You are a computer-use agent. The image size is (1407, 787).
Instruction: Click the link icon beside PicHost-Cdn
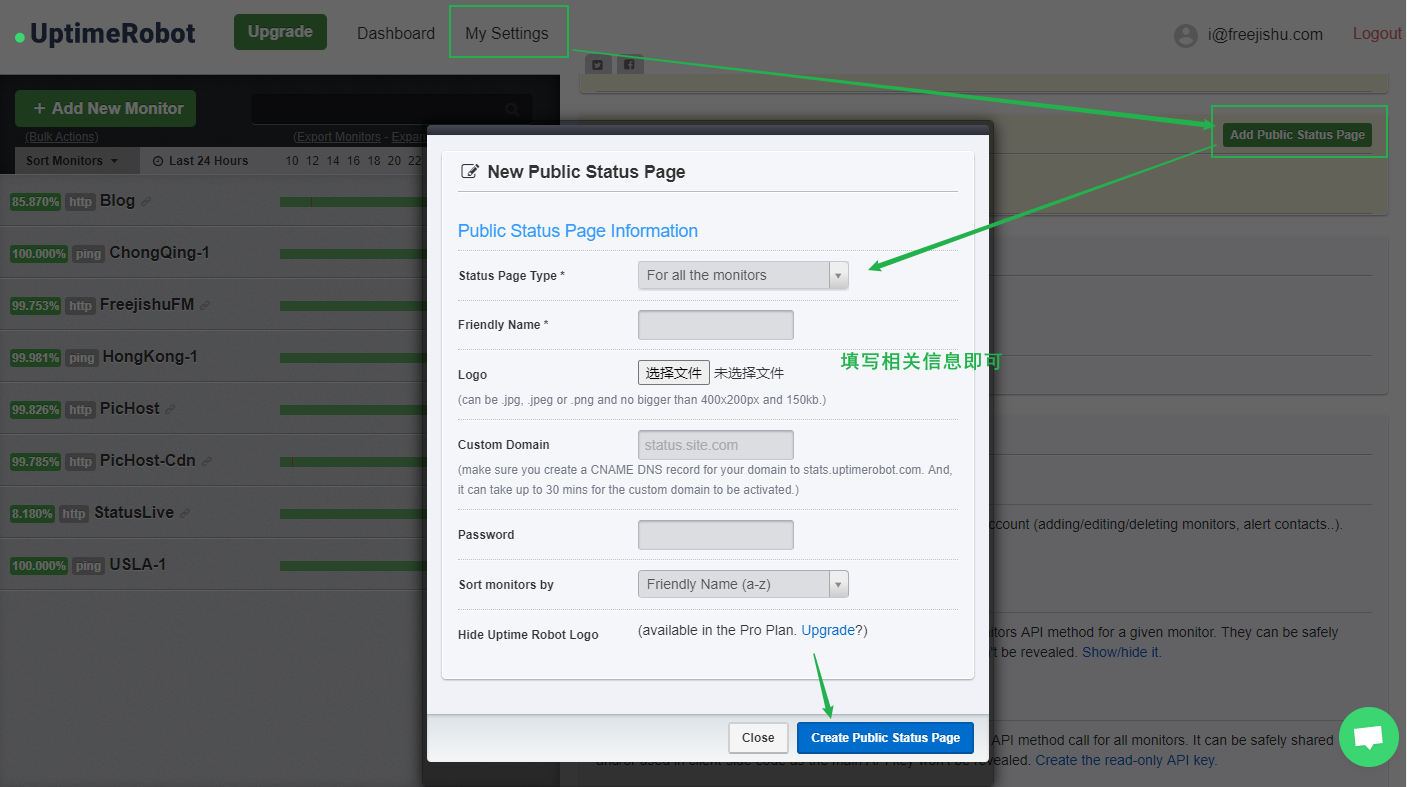pos(207,462)
